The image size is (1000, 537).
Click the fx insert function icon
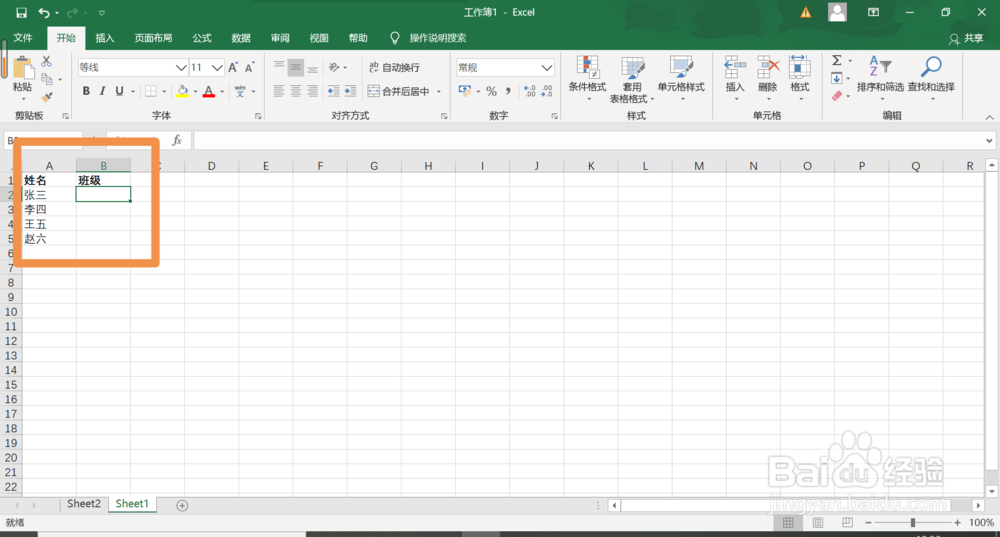coord(177,140)
